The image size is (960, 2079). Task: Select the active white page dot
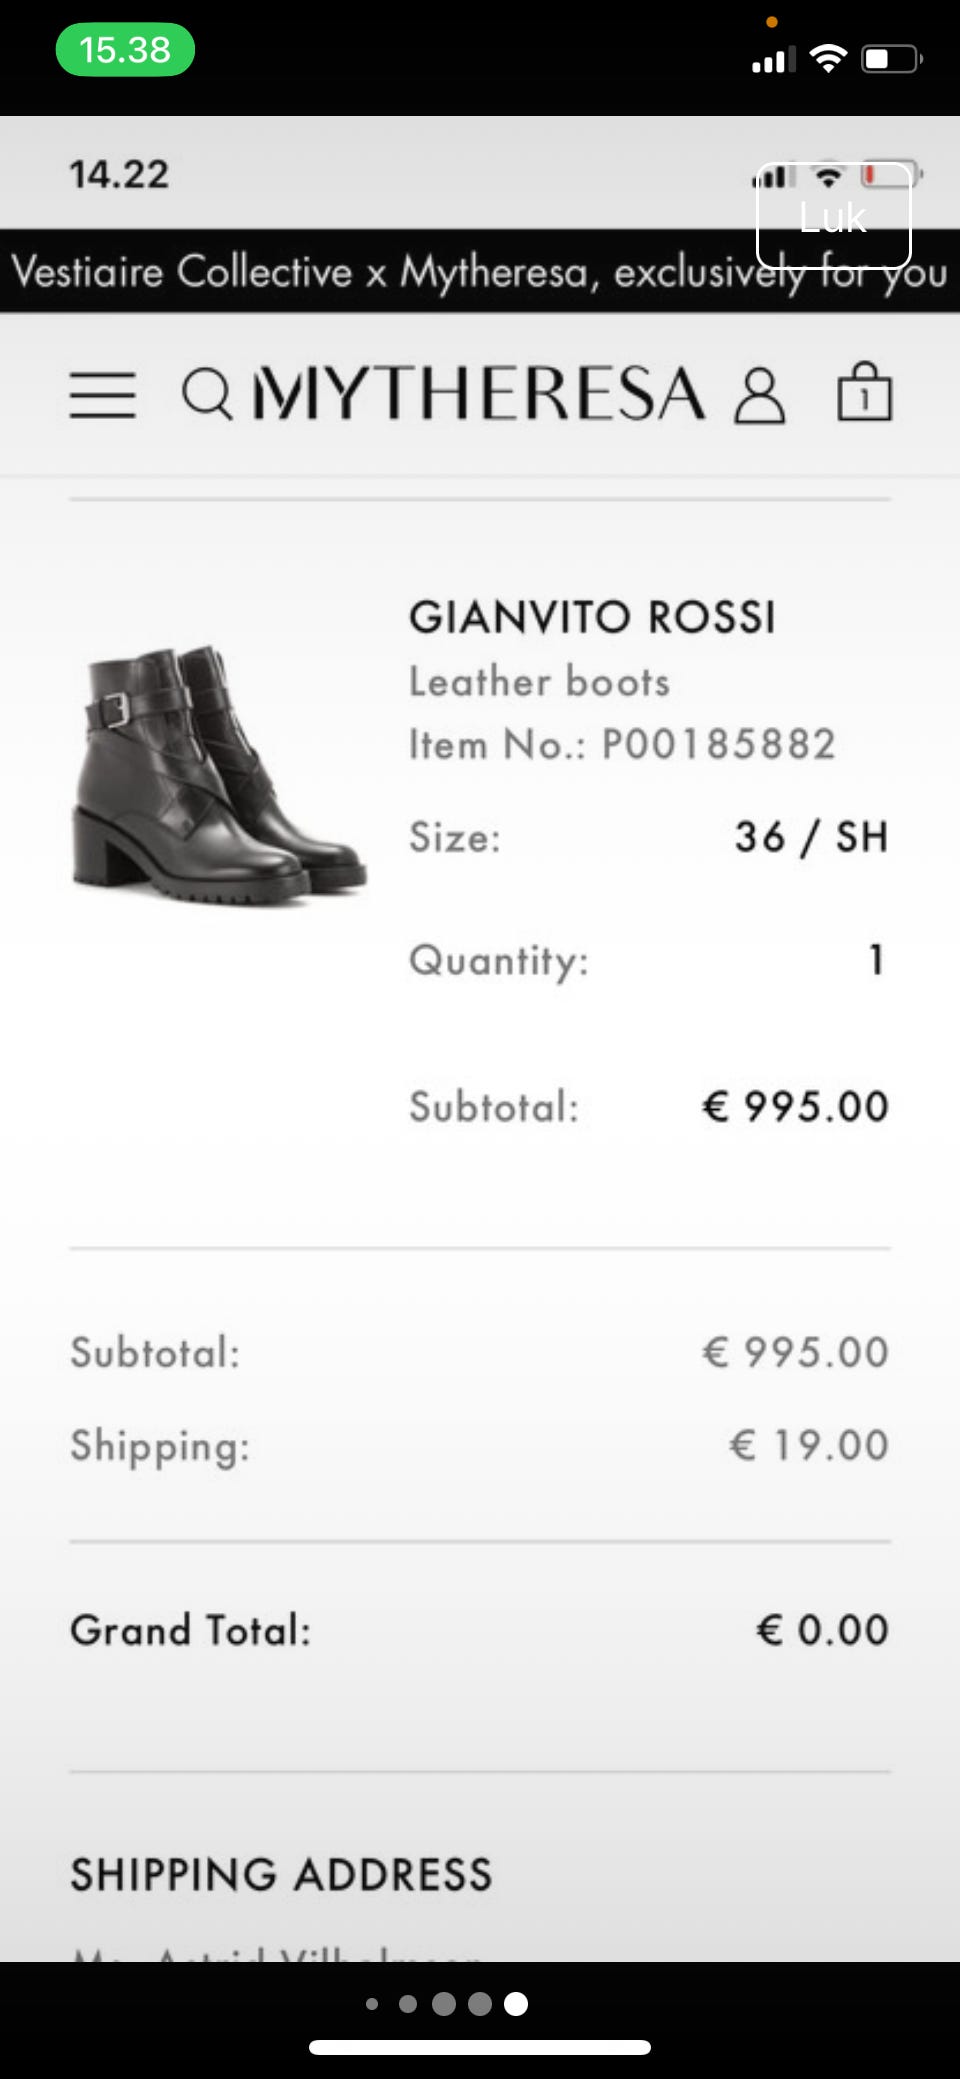(x=516, y=2003)
